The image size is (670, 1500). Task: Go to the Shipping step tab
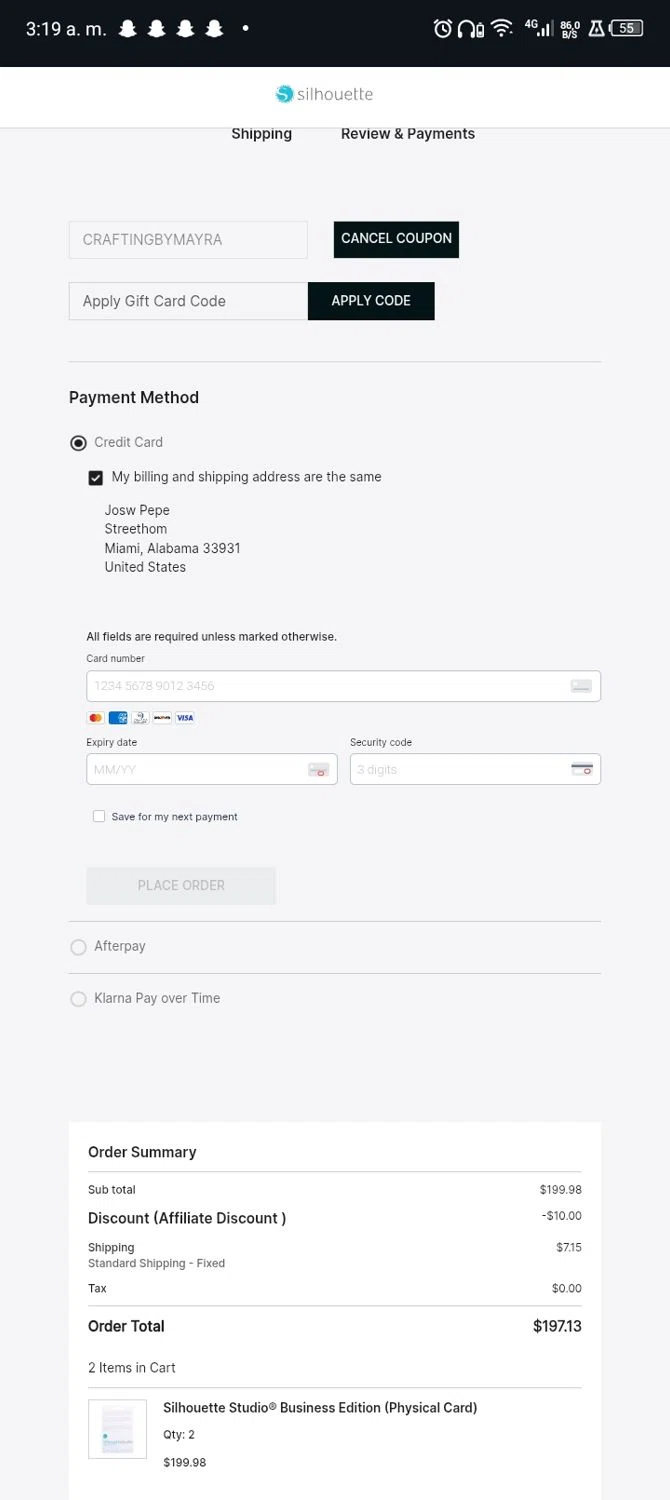[261, 134]
